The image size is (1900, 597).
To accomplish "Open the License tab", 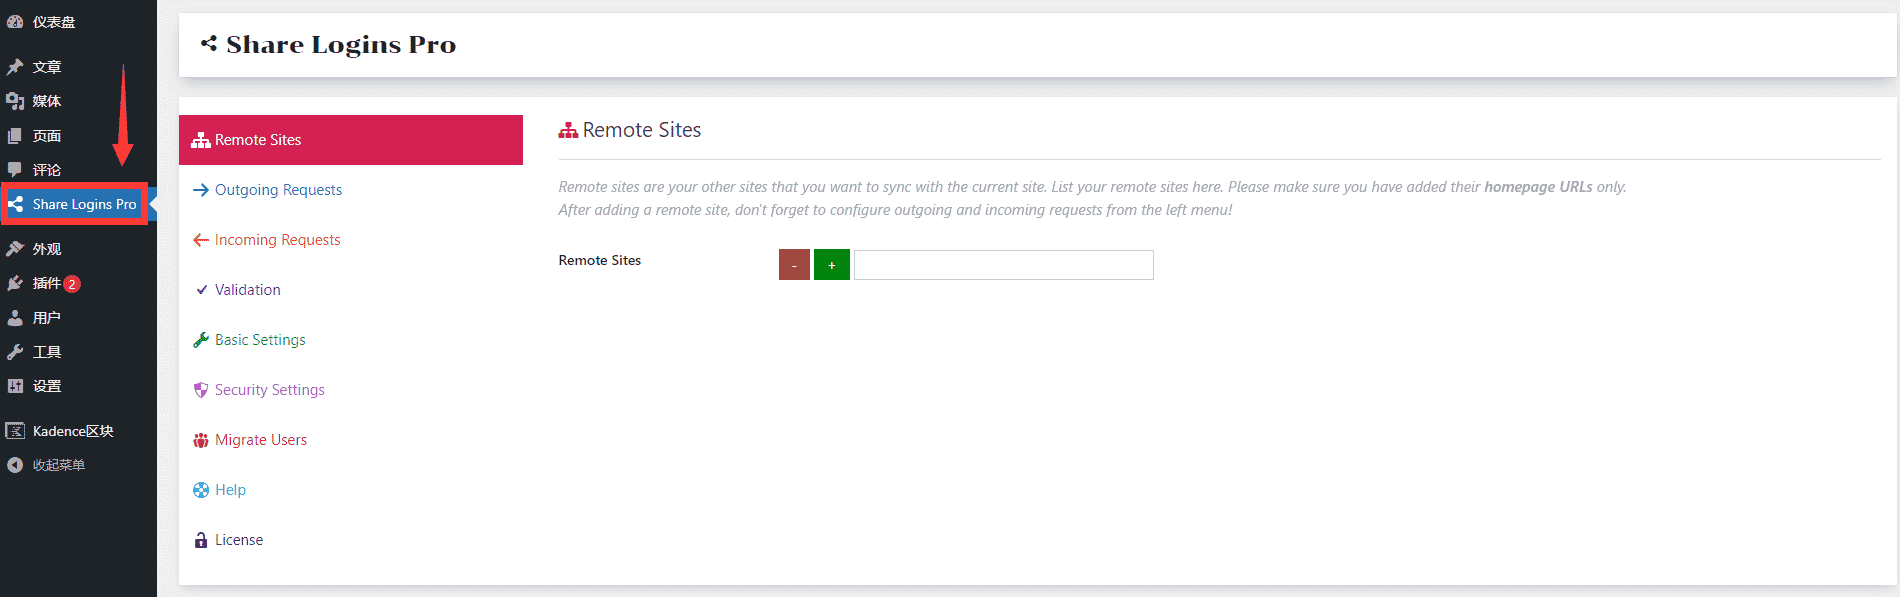I will pos(351,540).
